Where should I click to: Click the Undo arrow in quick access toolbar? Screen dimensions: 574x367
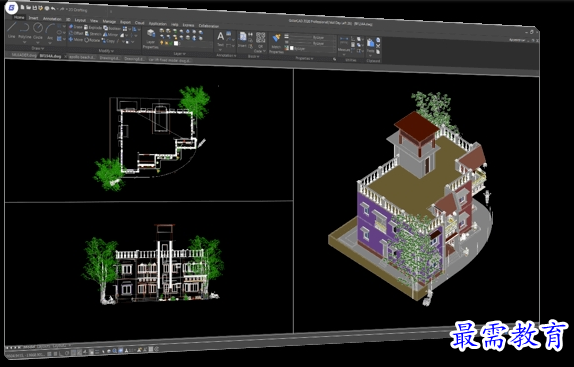pyautogui.click(x=53, y=8)
